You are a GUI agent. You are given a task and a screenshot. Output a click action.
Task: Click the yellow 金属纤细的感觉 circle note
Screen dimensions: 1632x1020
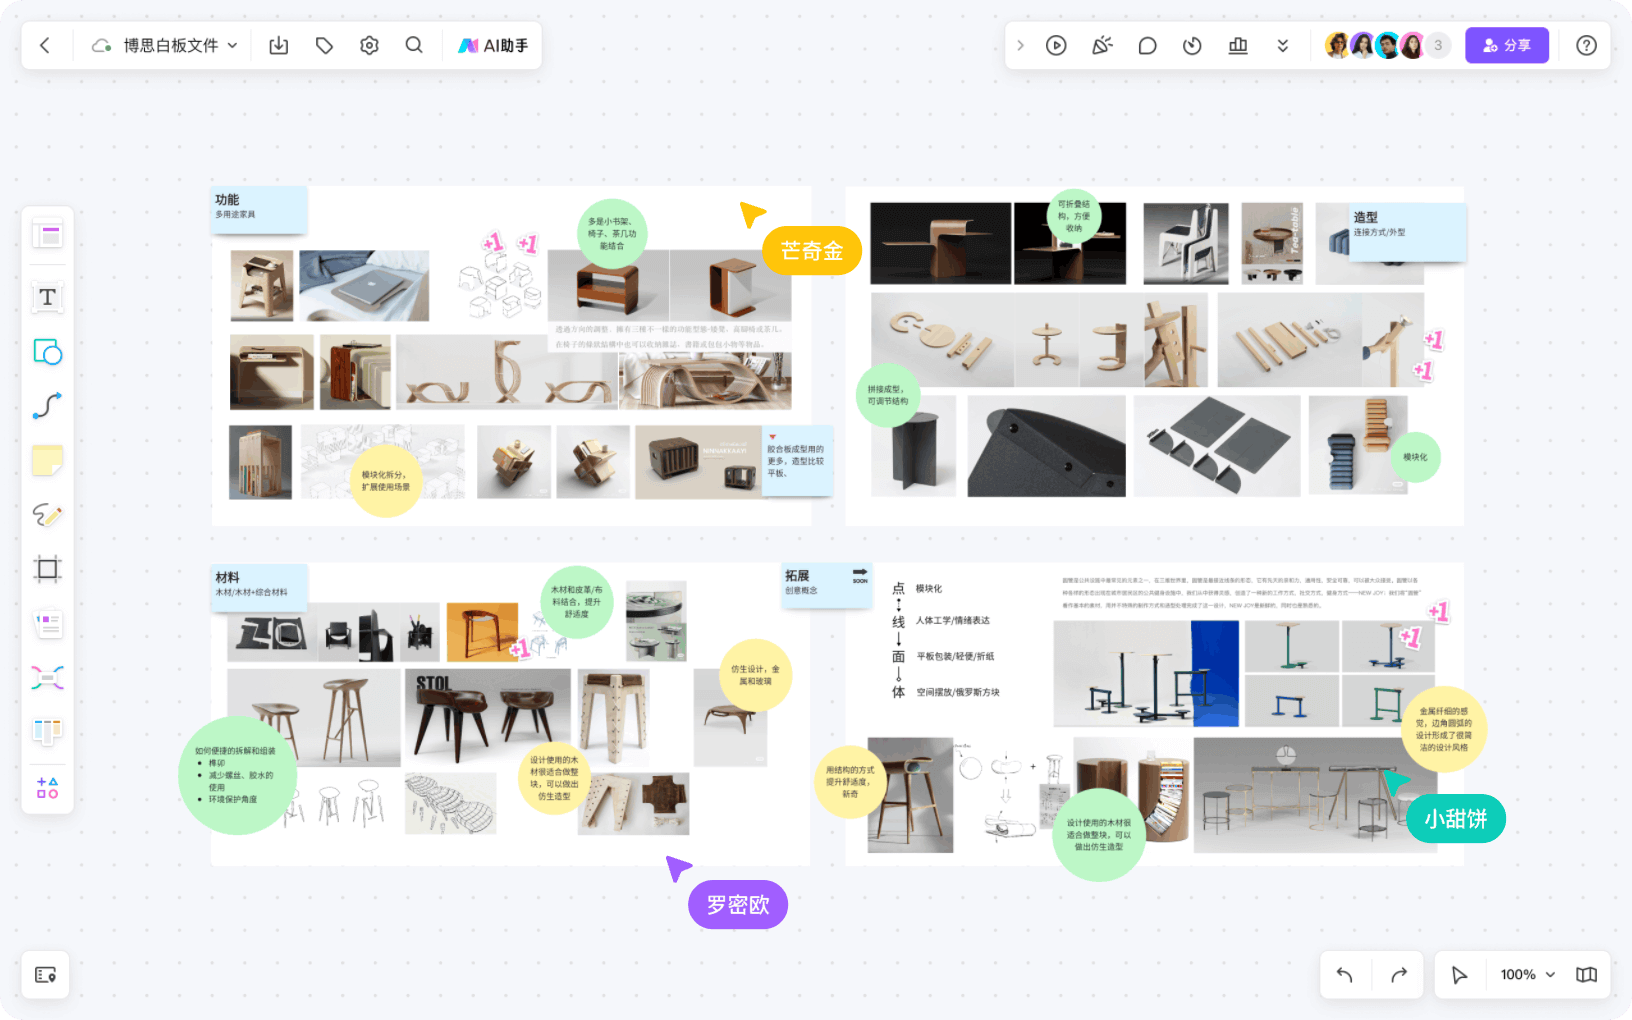pos(1444,729)
